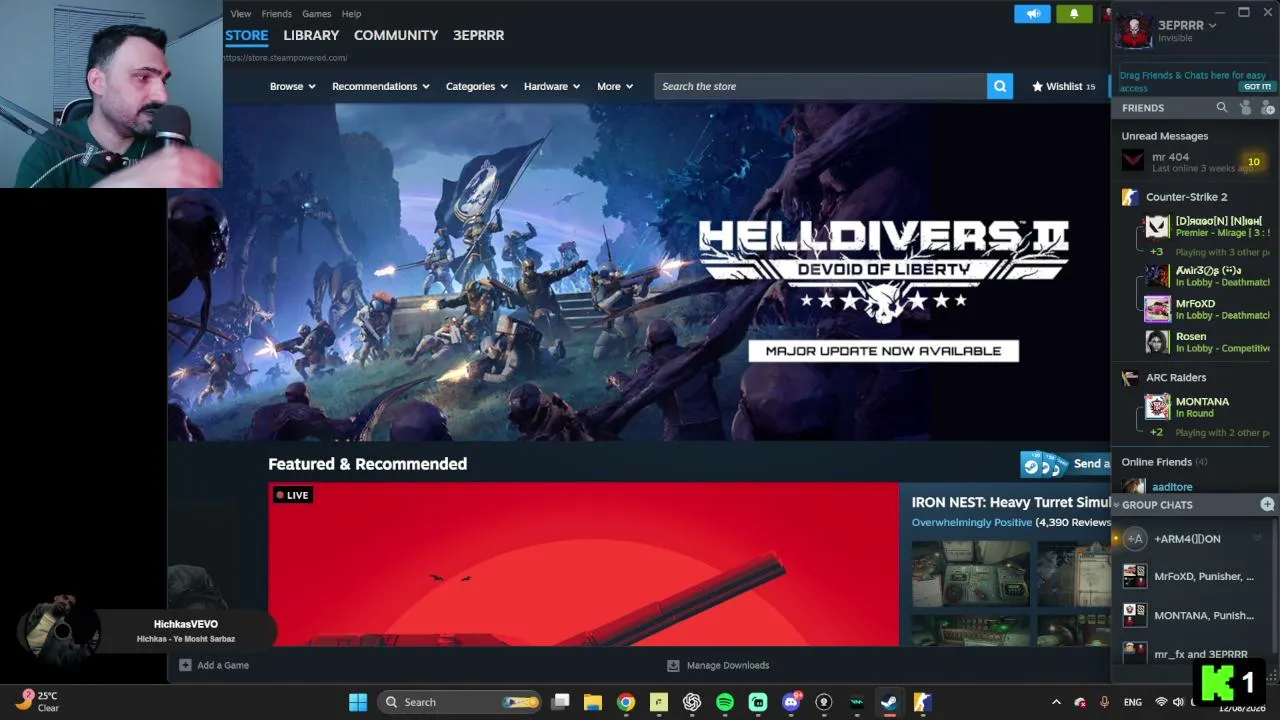Open Task View on taskbar

pos(561,702)
